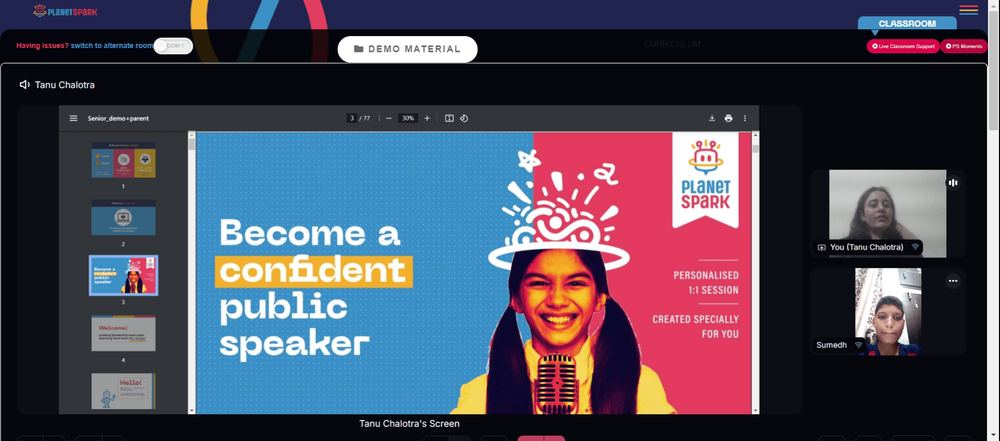Click Sumedh's video tile

tap(888, 311)
